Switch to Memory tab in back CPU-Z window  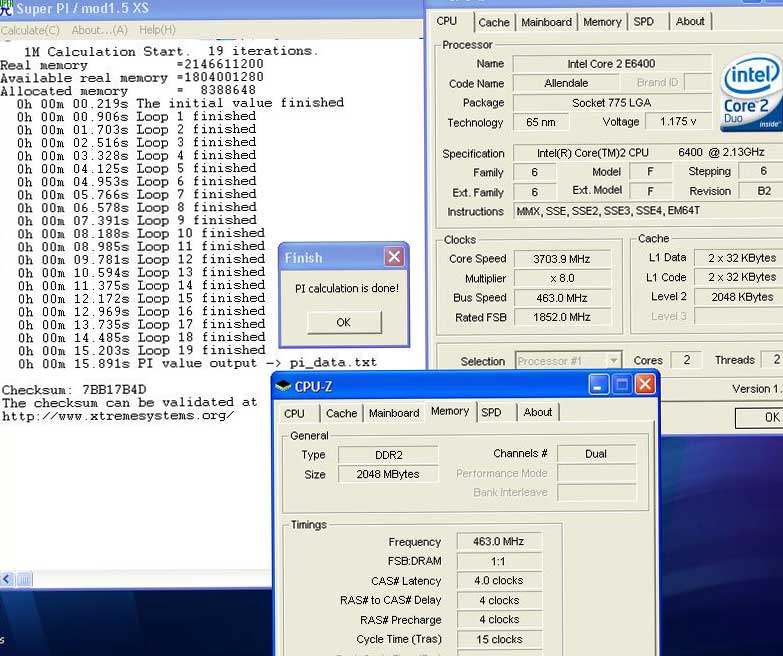click(x=602, y=22)
